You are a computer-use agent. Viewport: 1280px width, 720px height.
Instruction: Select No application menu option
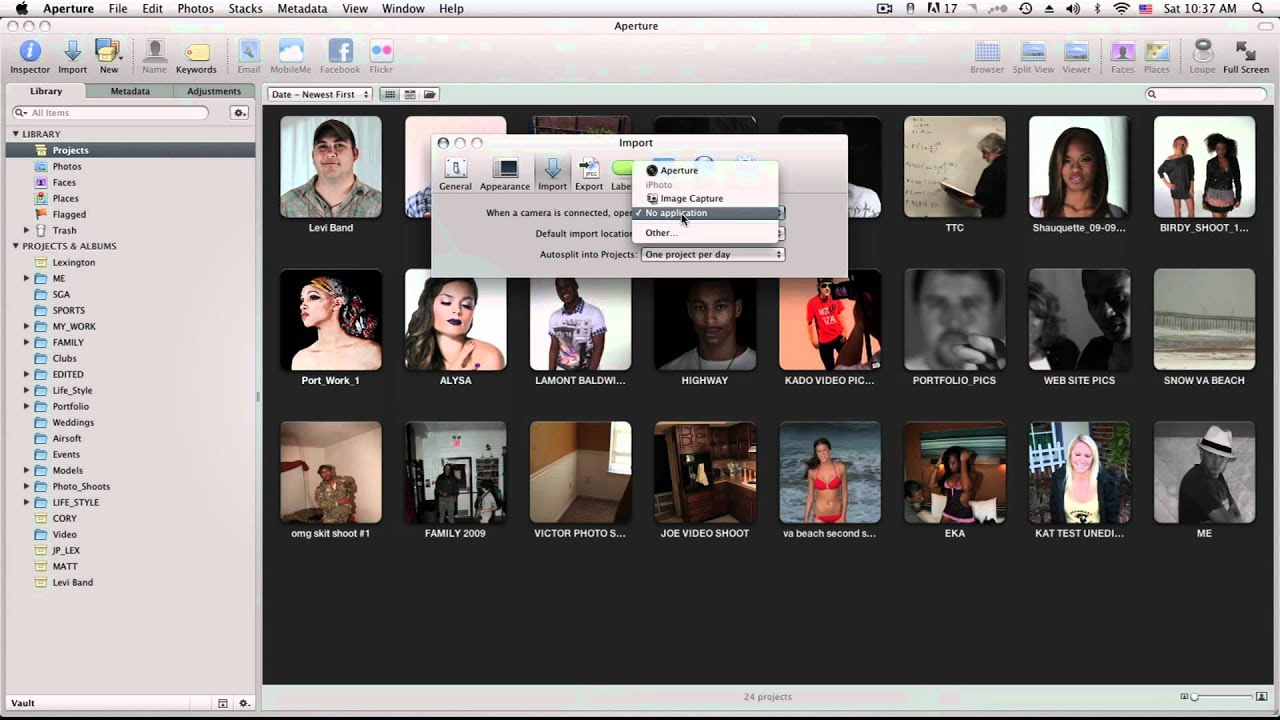coord(705,213)
